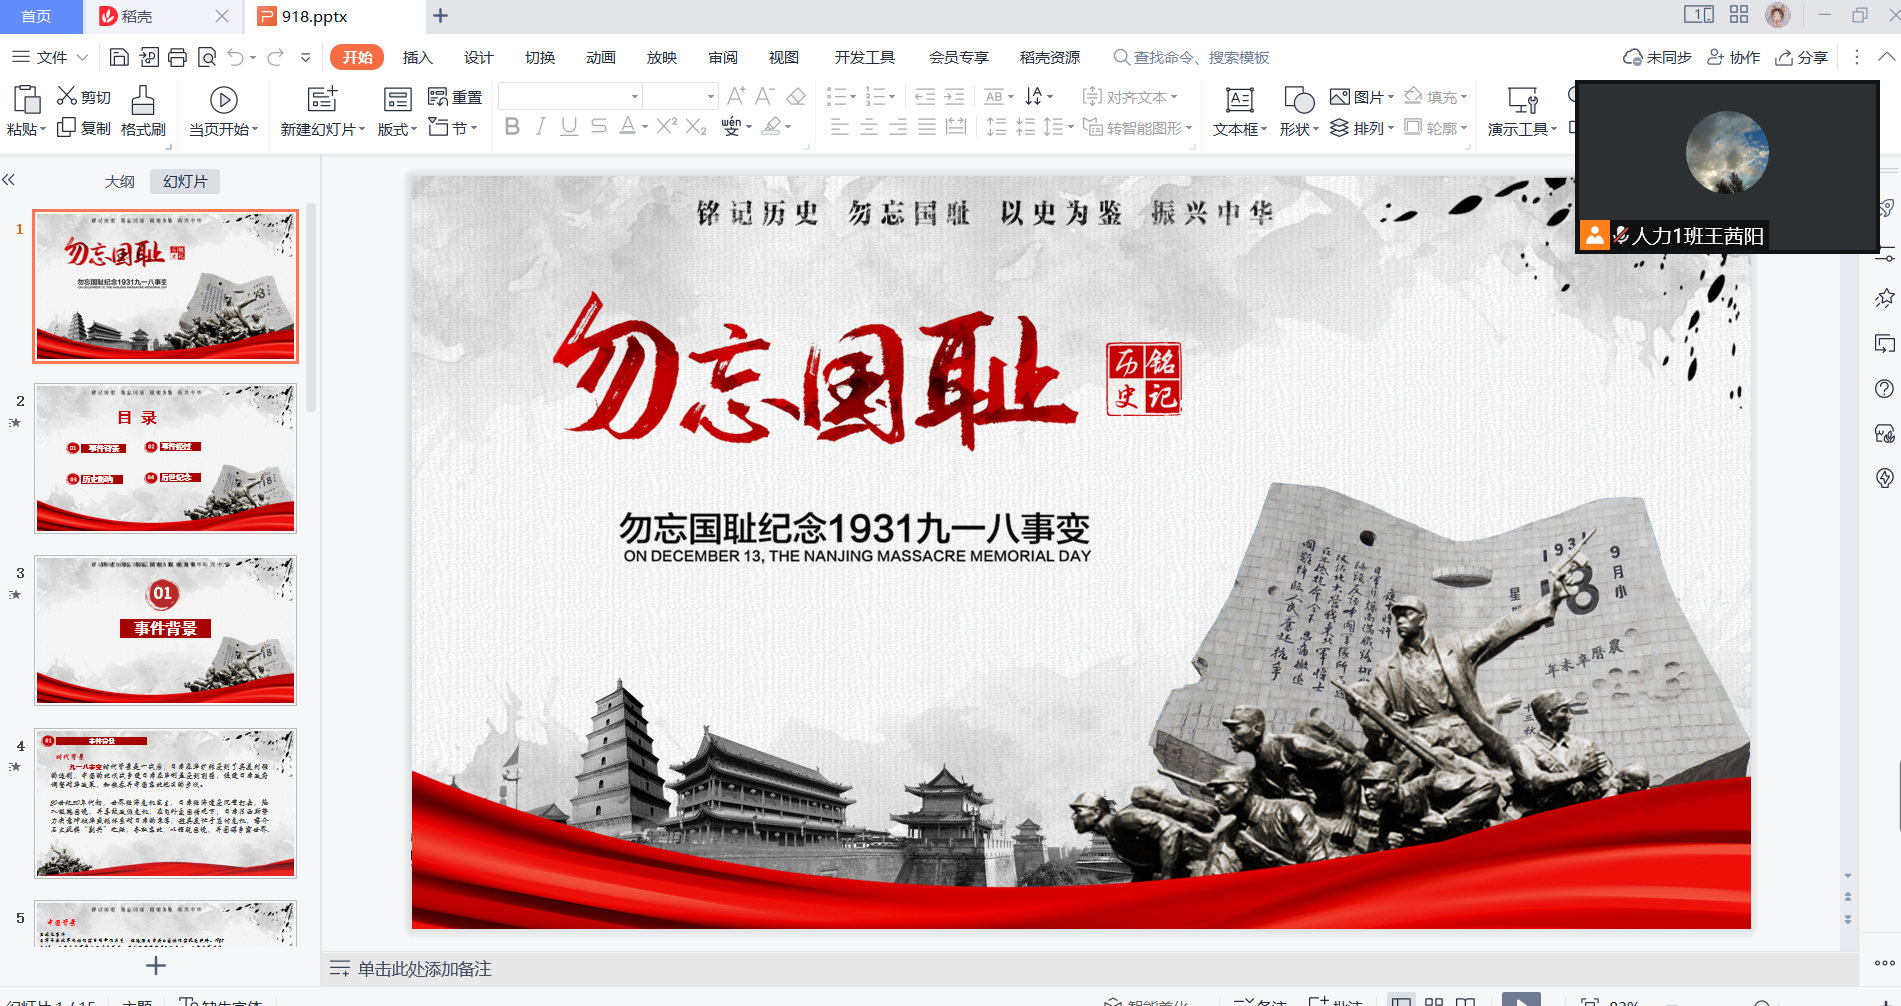Click the save icon in quick access bar
This screenshot has width=1901, height=1006.
coord(119,57)
